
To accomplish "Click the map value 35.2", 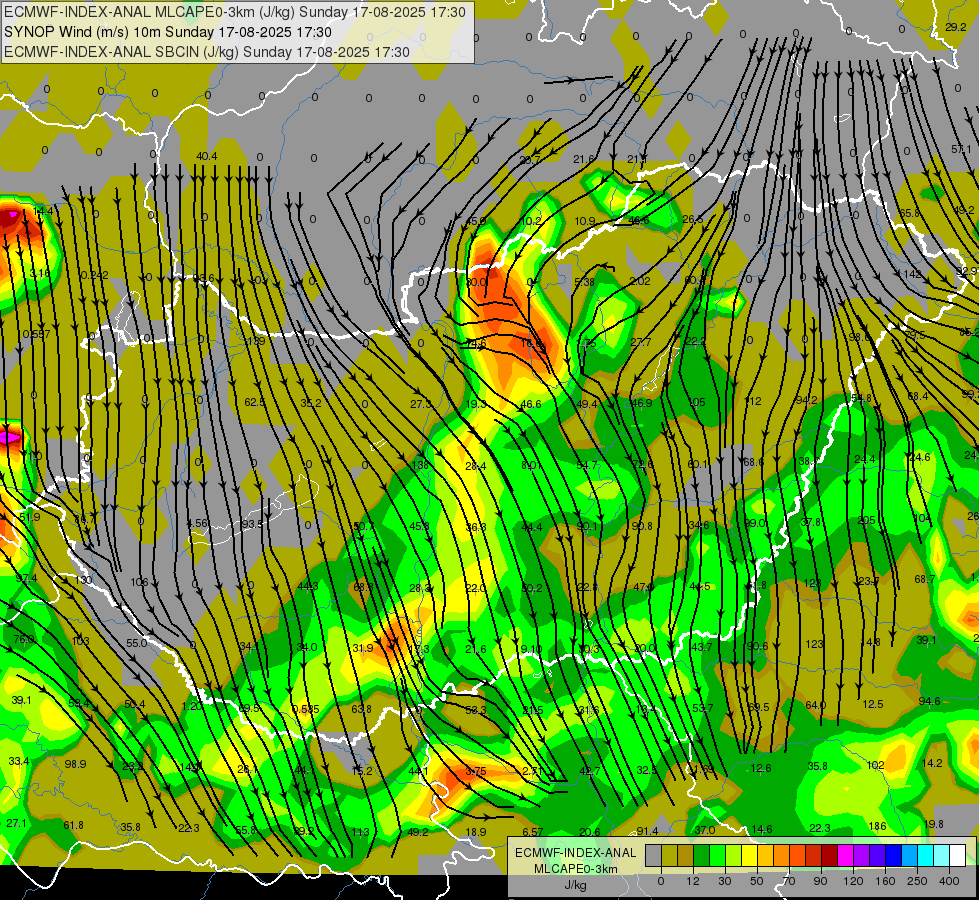I will (311, 403).
